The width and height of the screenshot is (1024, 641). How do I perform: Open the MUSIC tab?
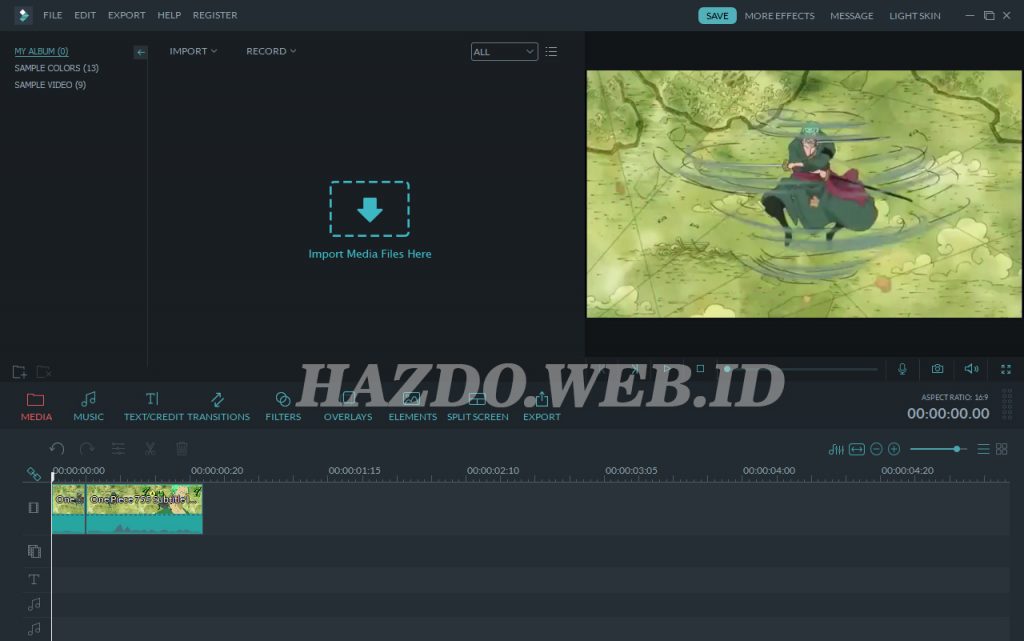click(88, 407)
